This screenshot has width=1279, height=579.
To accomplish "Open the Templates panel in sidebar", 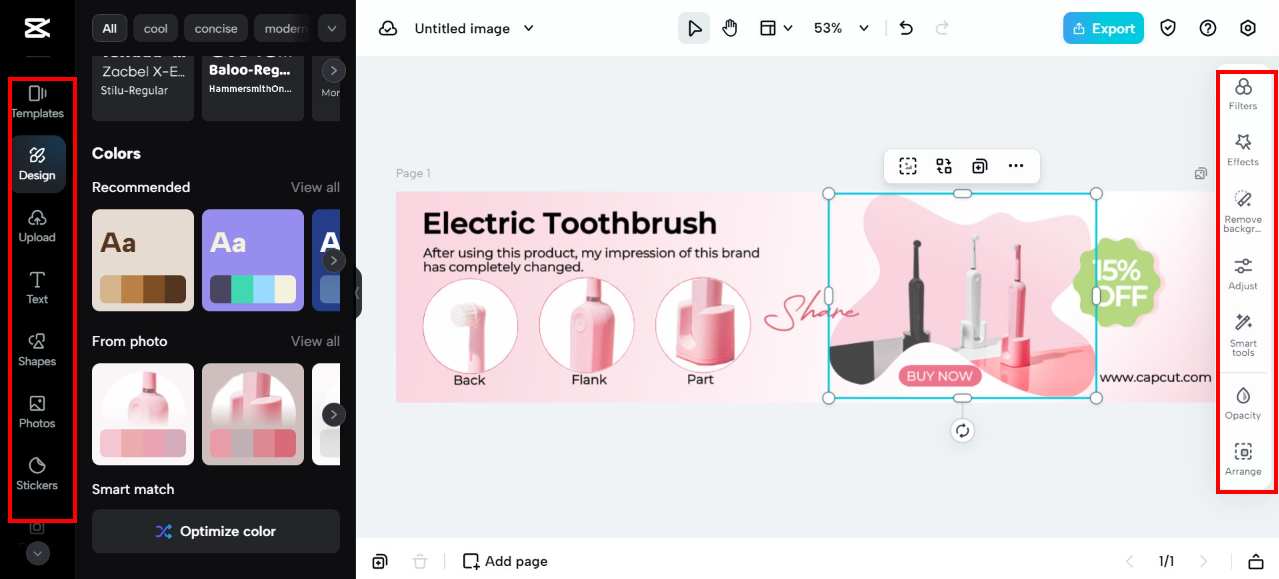I will coord(37,102).
